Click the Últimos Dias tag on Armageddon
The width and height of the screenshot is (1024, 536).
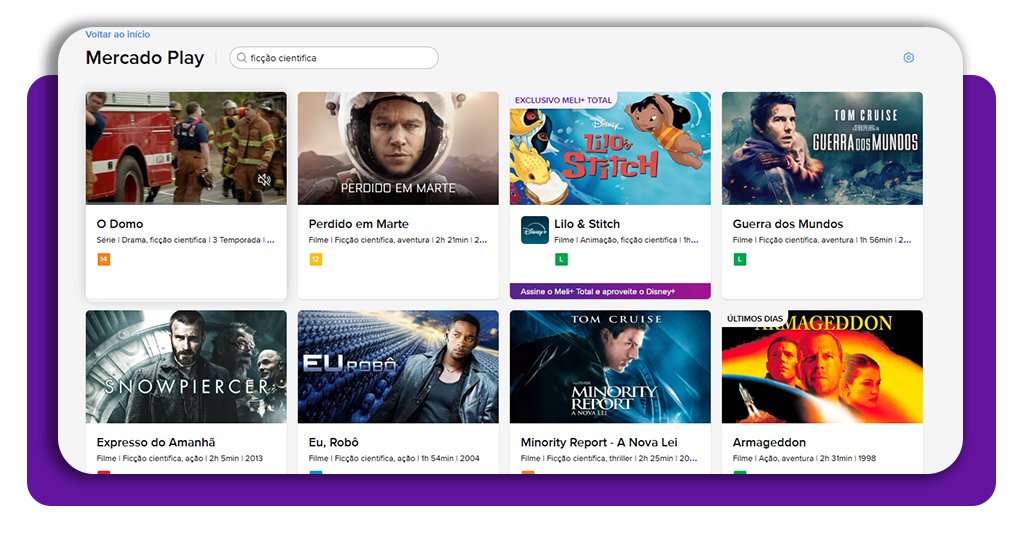[x=754, y=318]
